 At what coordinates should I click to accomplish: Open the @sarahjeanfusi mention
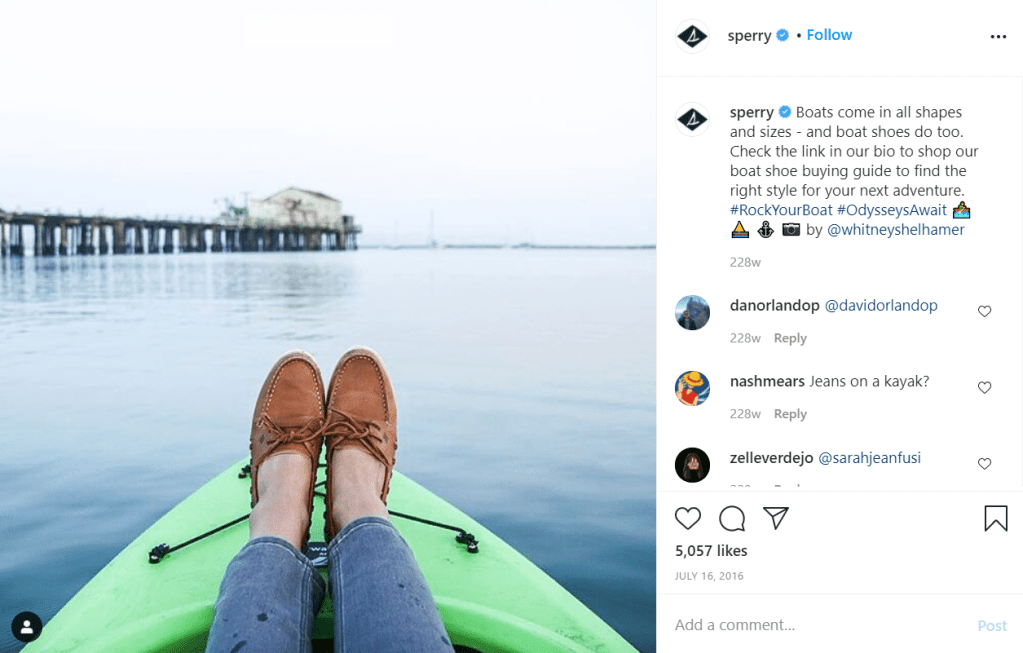(x=869, y=458)
